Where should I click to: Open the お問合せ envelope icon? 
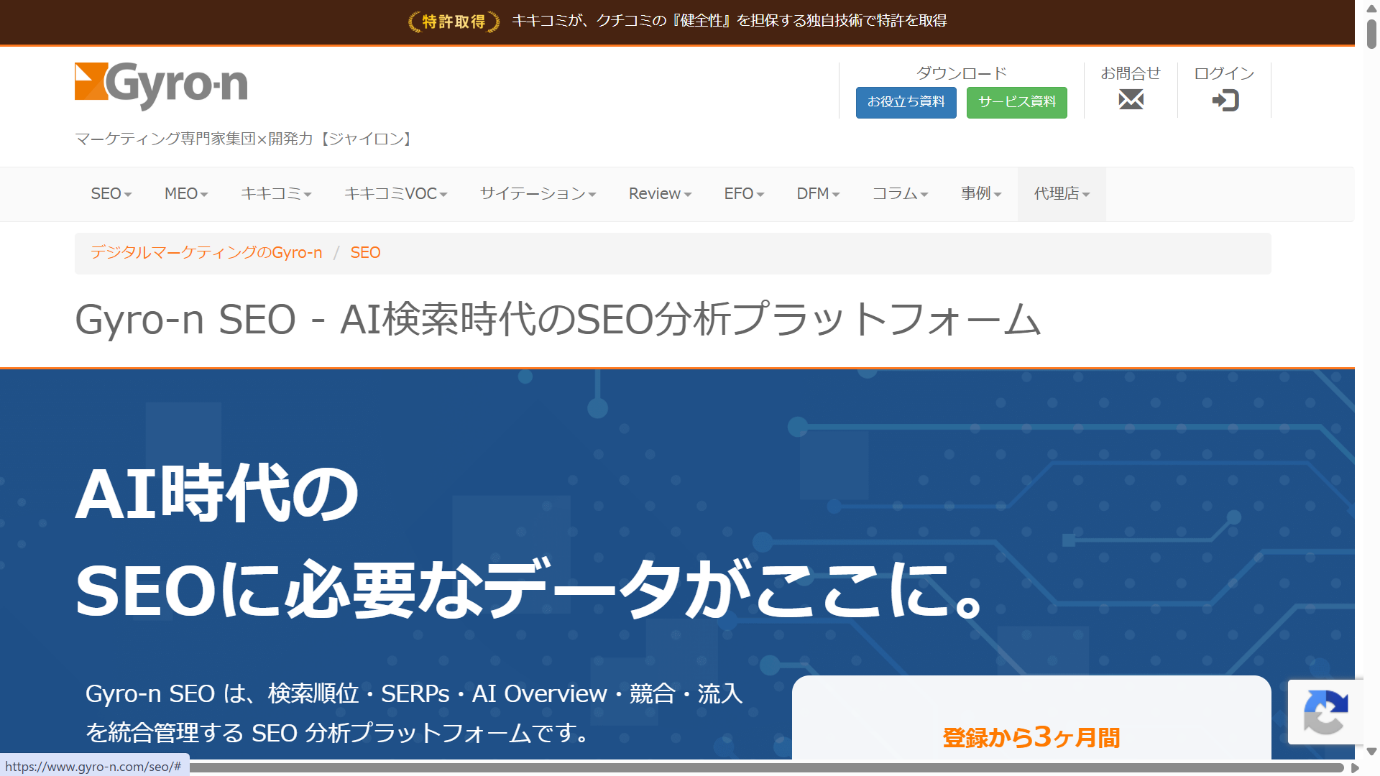coord(1131,100)
